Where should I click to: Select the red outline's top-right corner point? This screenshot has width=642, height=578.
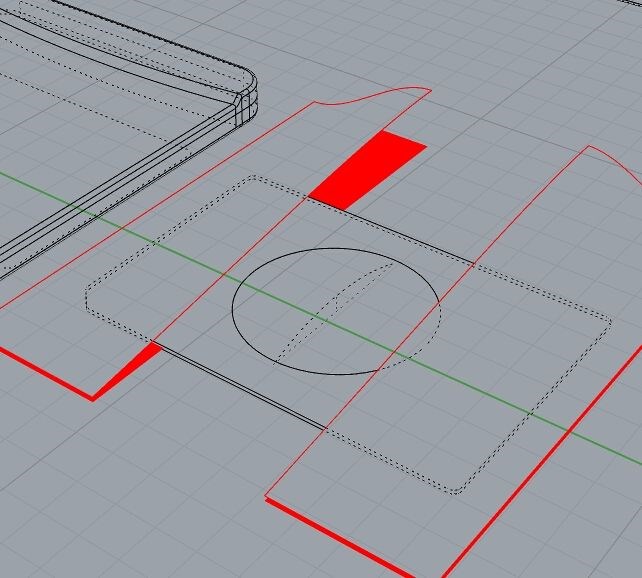click(x=587, y=147)
